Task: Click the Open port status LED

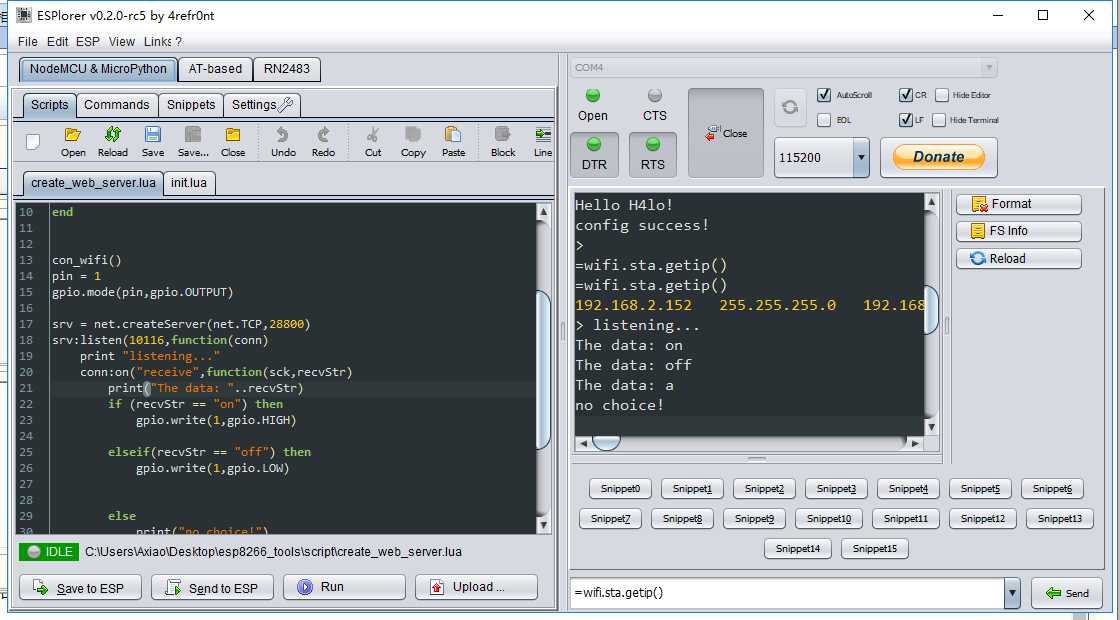Action: 593,95
